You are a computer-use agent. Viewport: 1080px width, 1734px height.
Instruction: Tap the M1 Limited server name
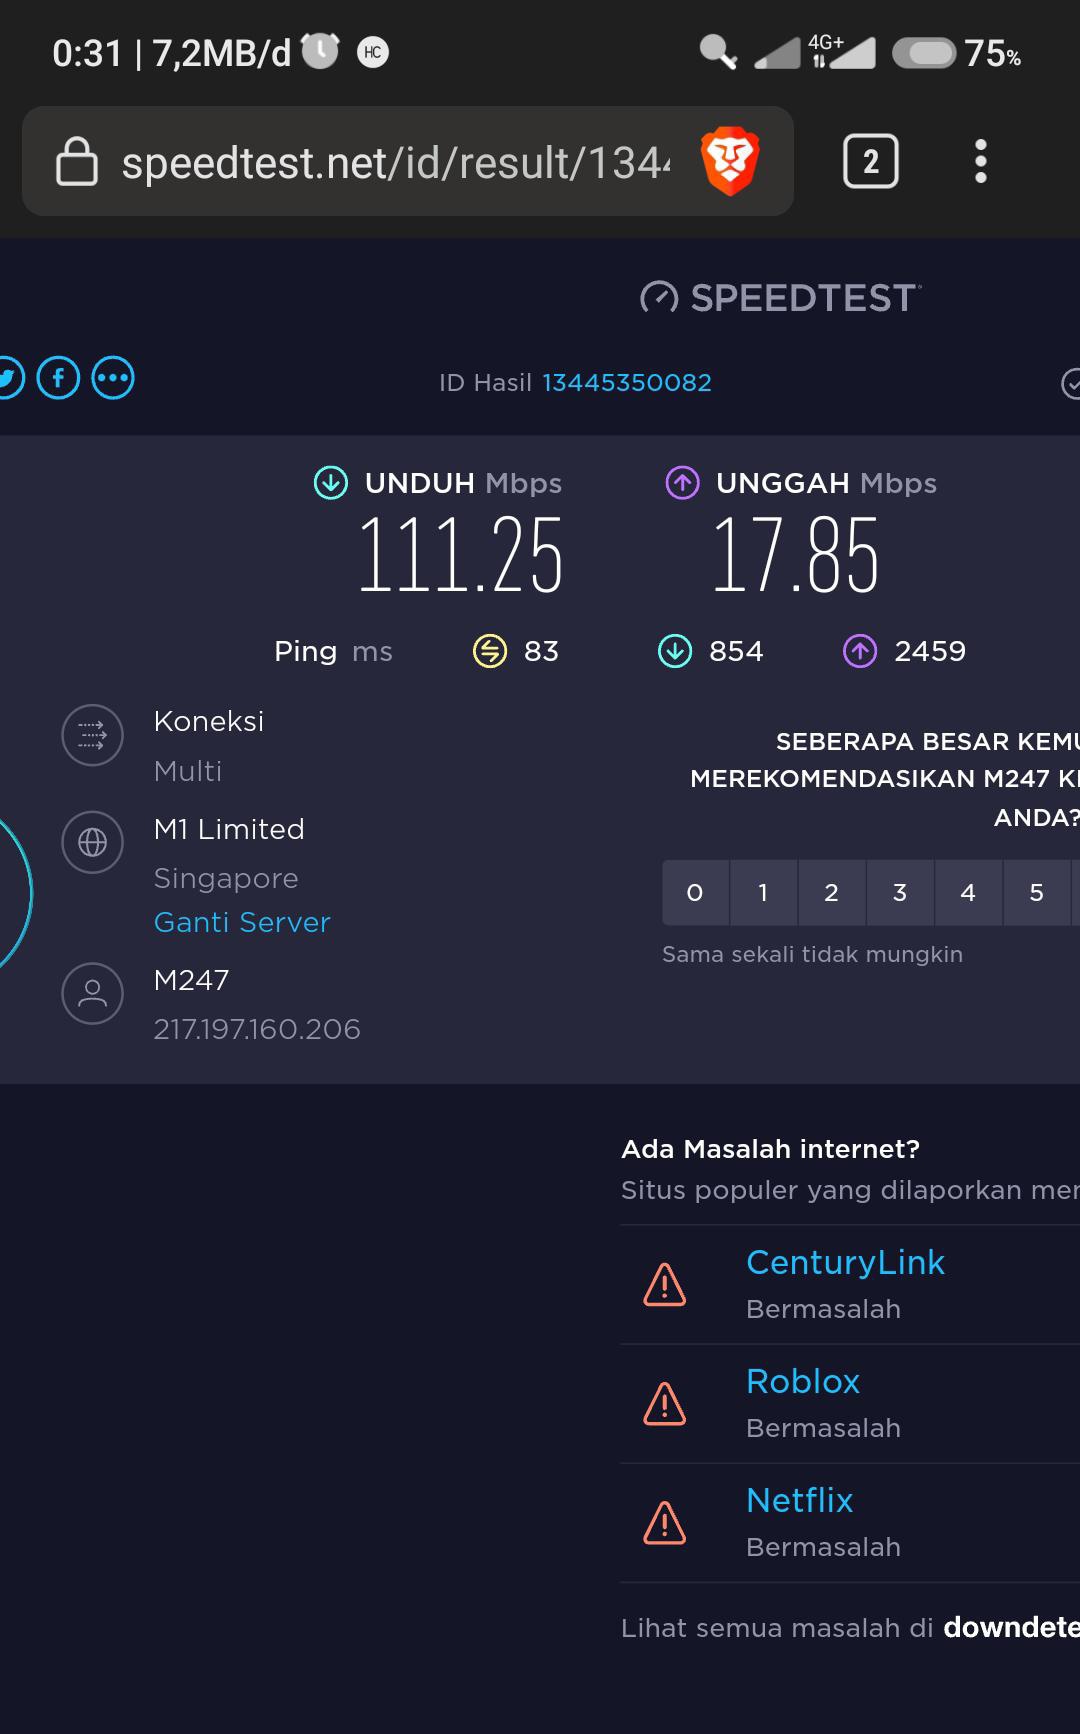point(229,829)
